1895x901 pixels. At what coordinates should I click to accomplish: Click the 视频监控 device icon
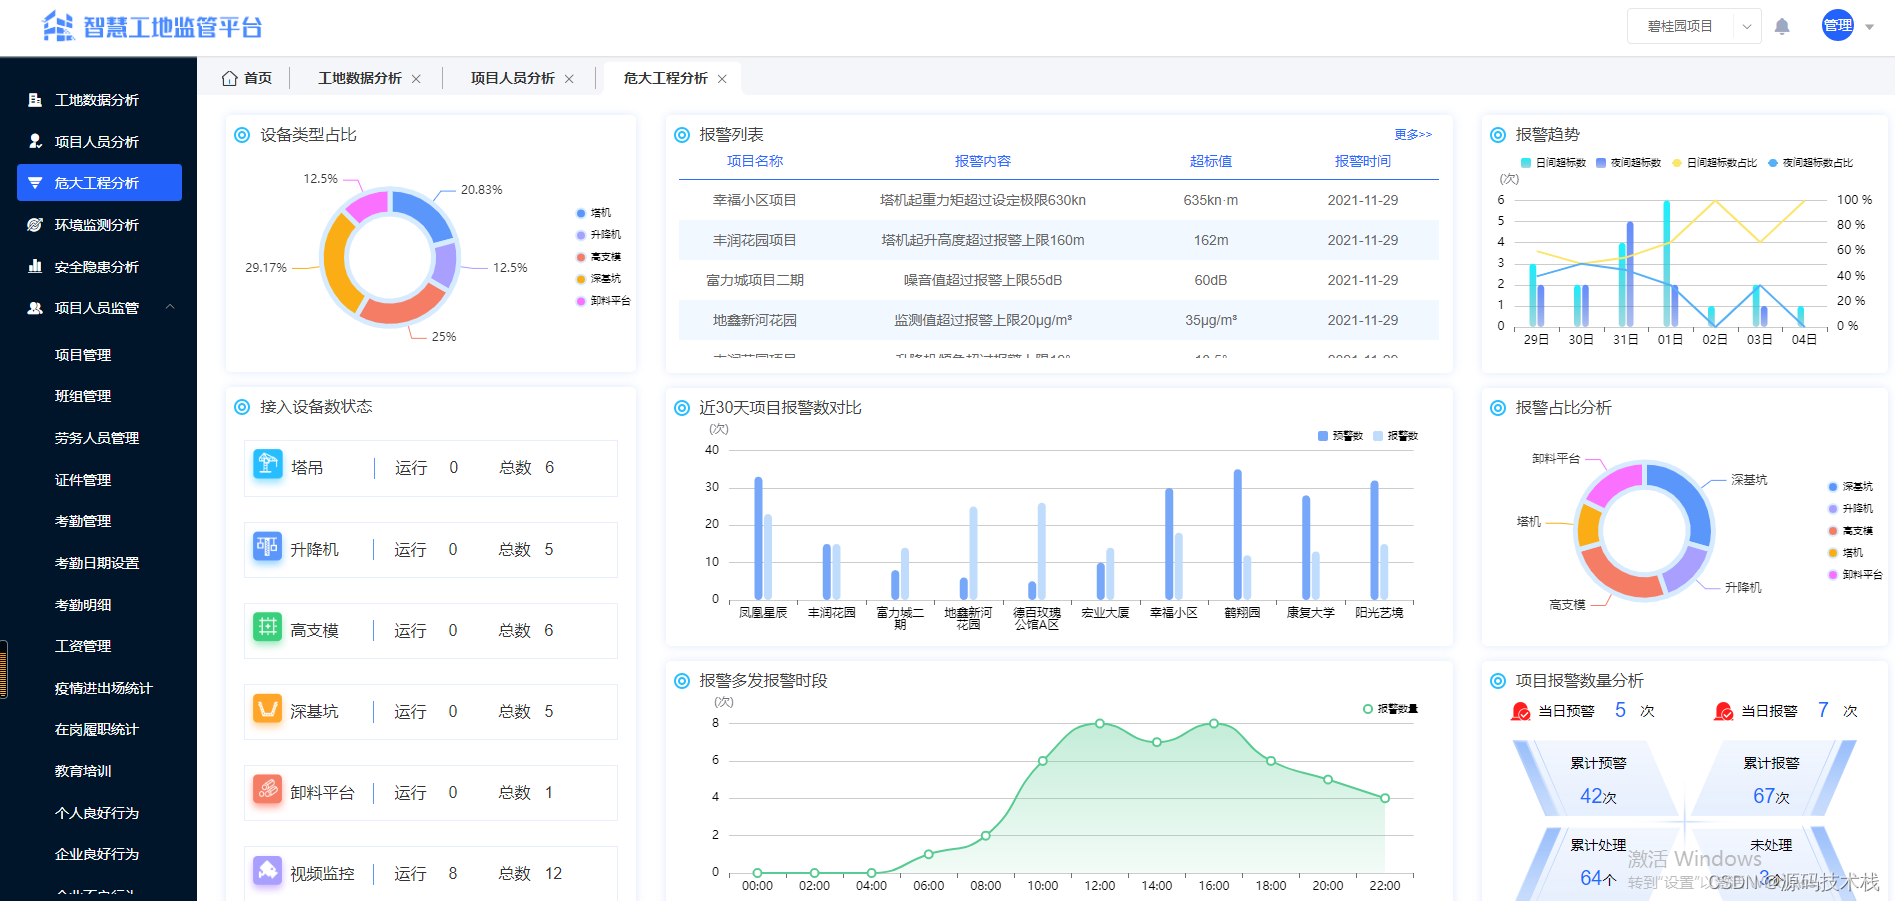[x=268, y=870]
